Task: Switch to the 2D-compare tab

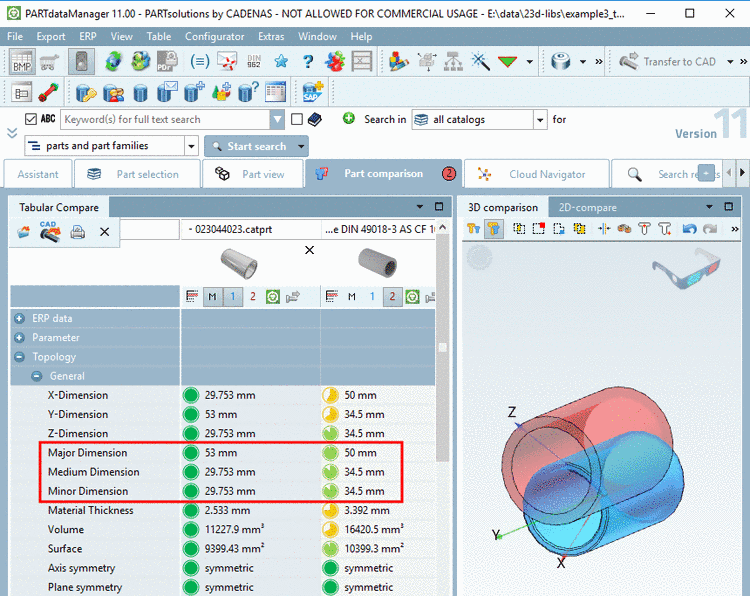Action: (587, 207)
